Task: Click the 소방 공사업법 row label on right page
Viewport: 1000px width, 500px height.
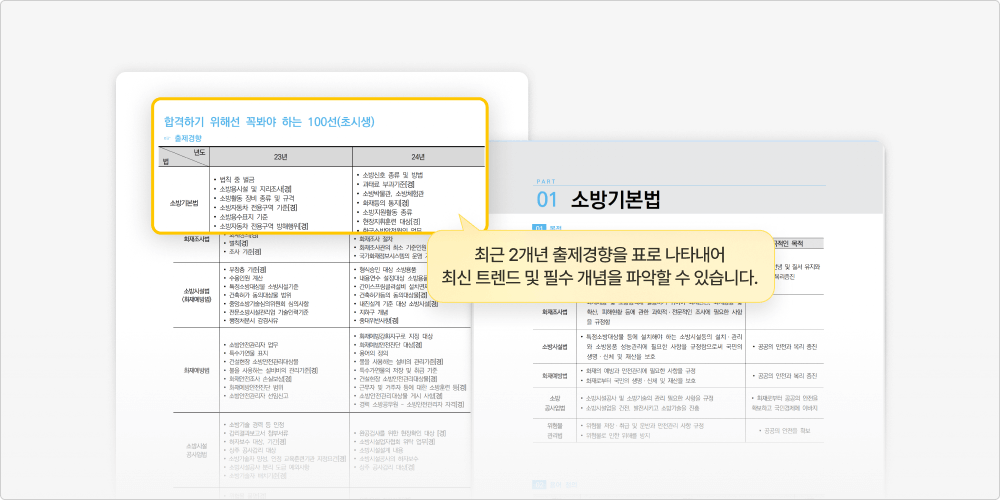Action: [x=555, y=402]
